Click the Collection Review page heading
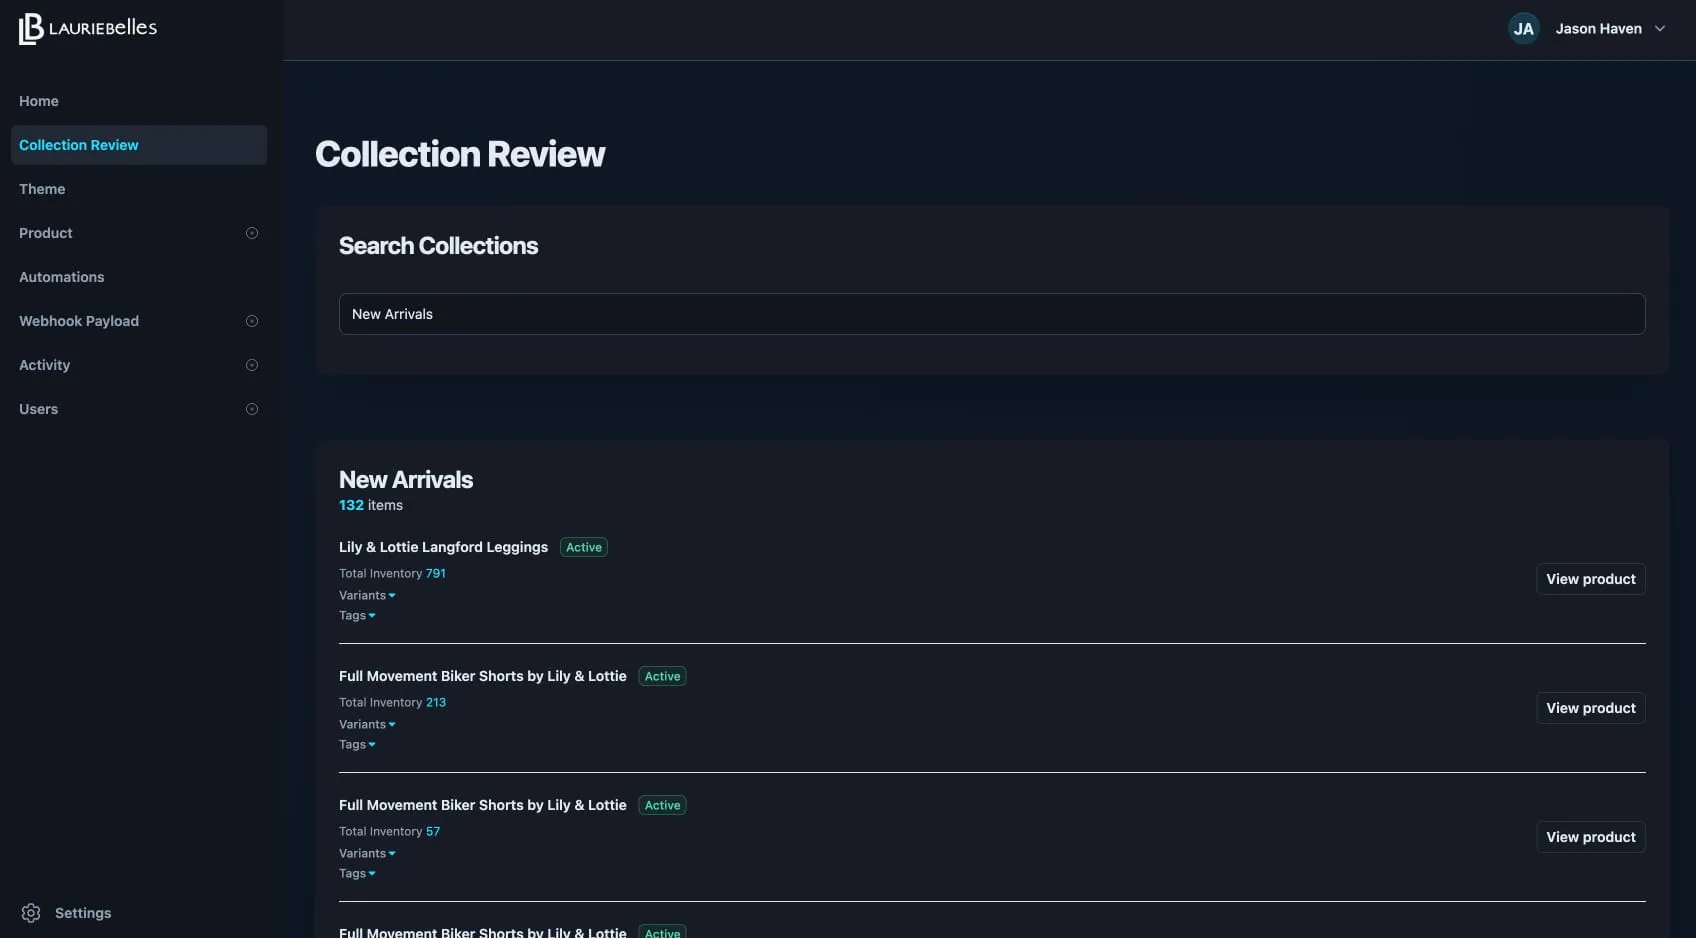The height and width of the screenshot is (938, 1696). coord(460,154)
